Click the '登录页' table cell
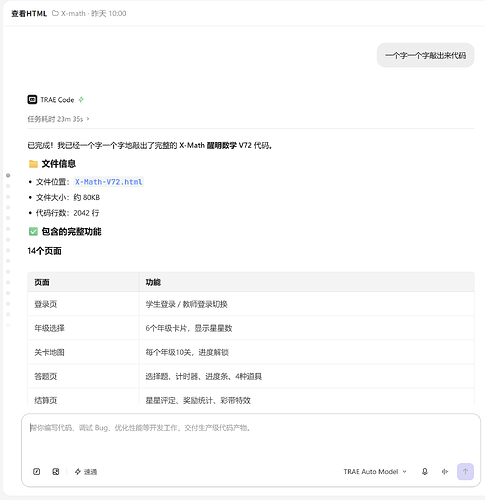485x500 pixels. point(83,304)
